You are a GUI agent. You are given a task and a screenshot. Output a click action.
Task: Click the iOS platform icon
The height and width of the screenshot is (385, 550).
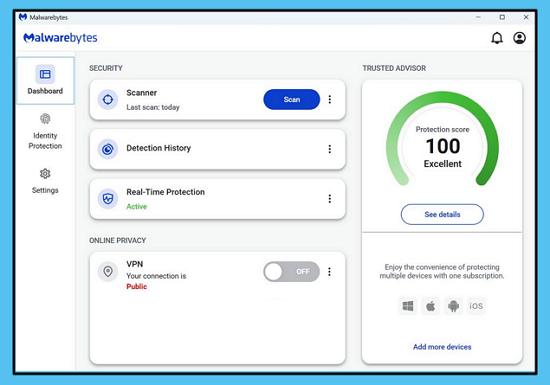(x=476, y=306)
